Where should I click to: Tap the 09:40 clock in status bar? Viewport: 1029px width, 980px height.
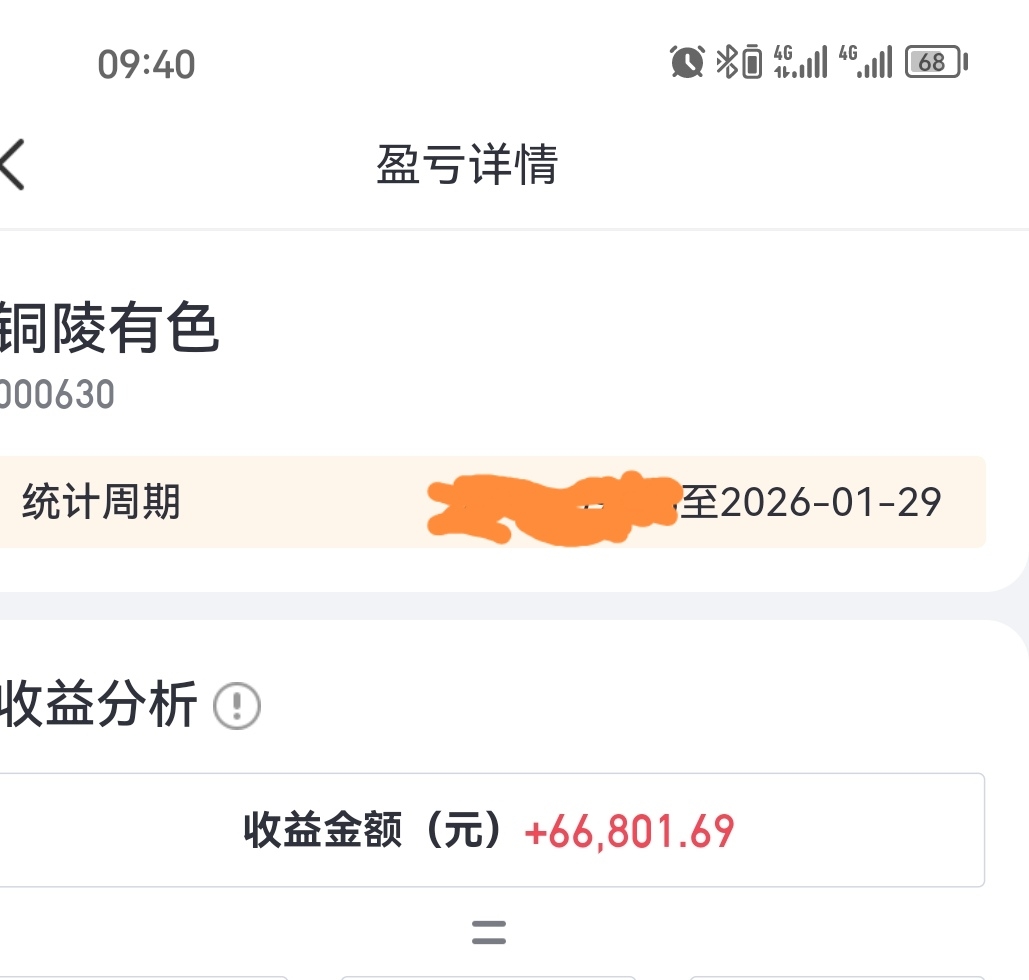click(x=146, y=65)
